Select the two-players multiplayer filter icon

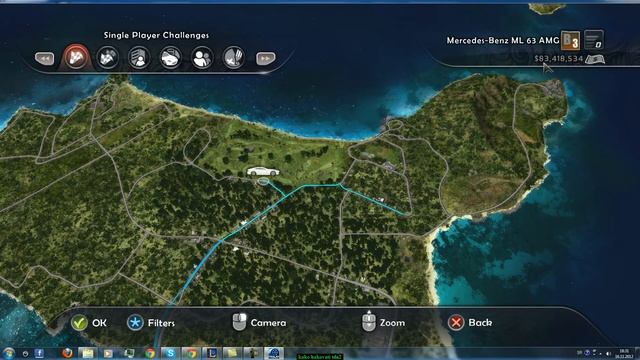pos(202,57)
